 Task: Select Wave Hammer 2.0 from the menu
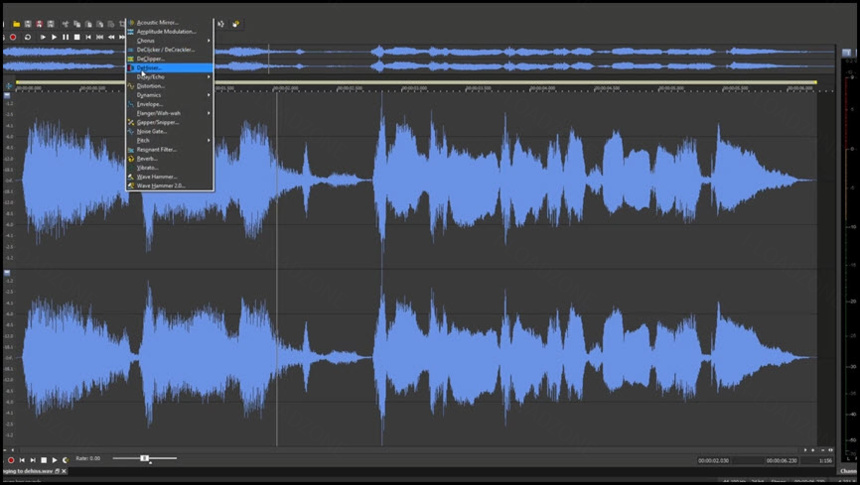point(170,186)
